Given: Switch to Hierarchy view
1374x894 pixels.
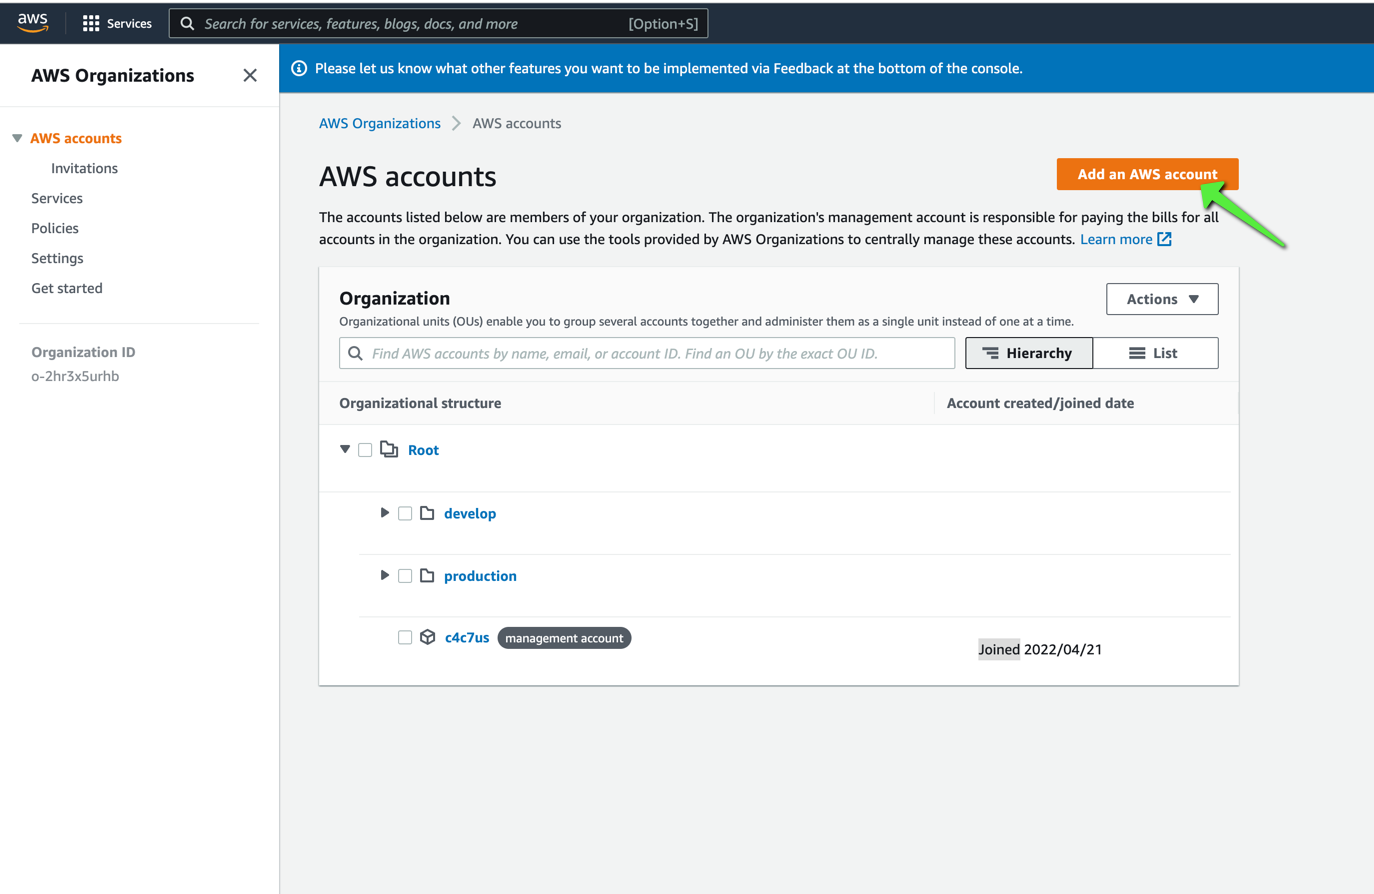Looking at the screenshot, I should 1029,353.
